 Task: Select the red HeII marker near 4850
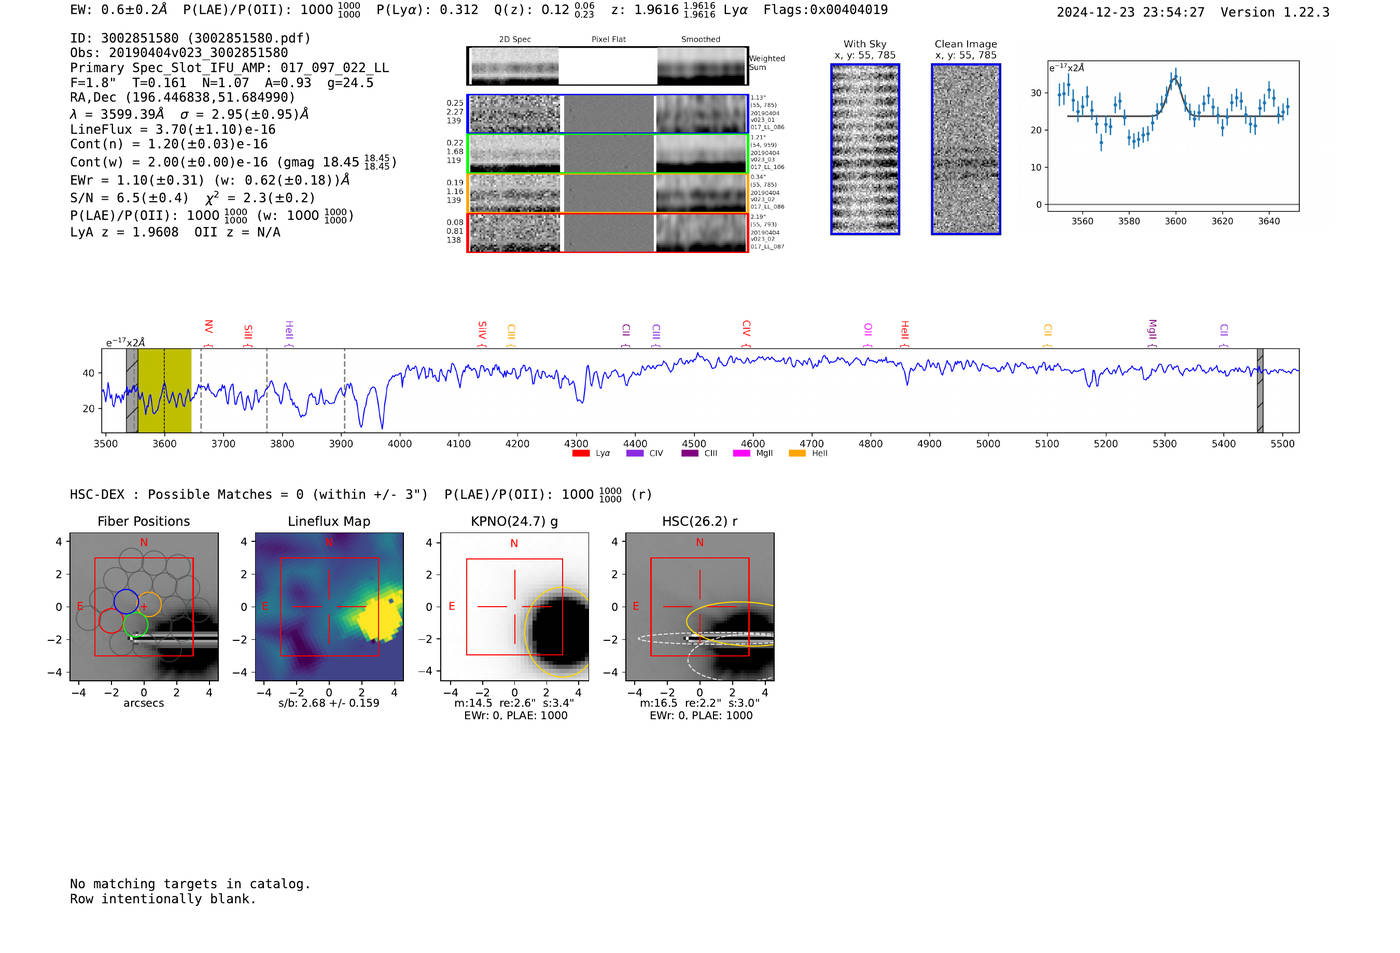(904, 331)
